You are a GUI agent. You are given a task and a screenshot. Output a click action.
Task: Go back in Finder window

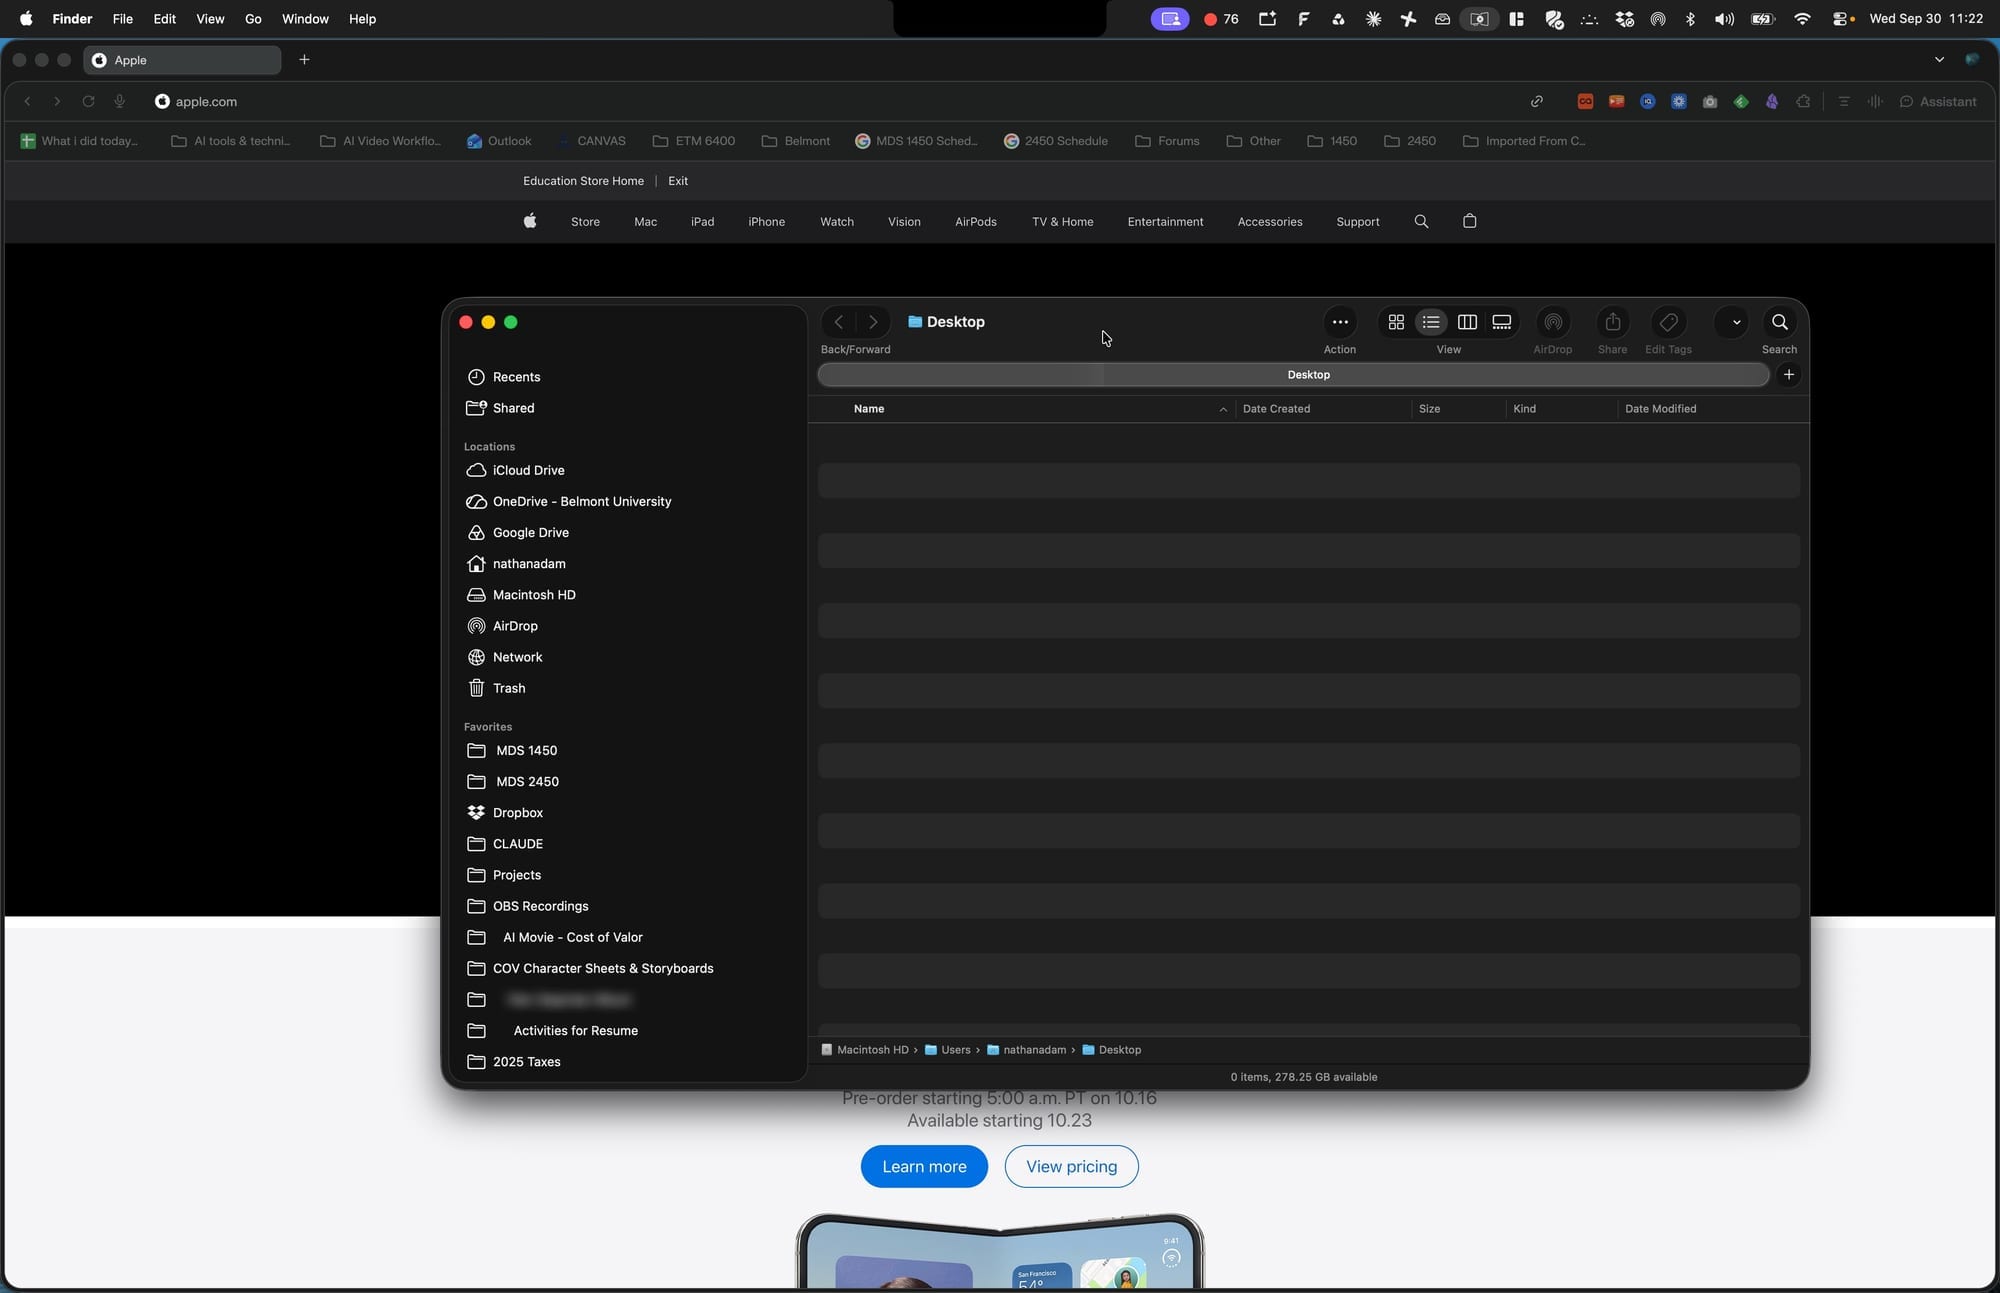pos(839,322)
